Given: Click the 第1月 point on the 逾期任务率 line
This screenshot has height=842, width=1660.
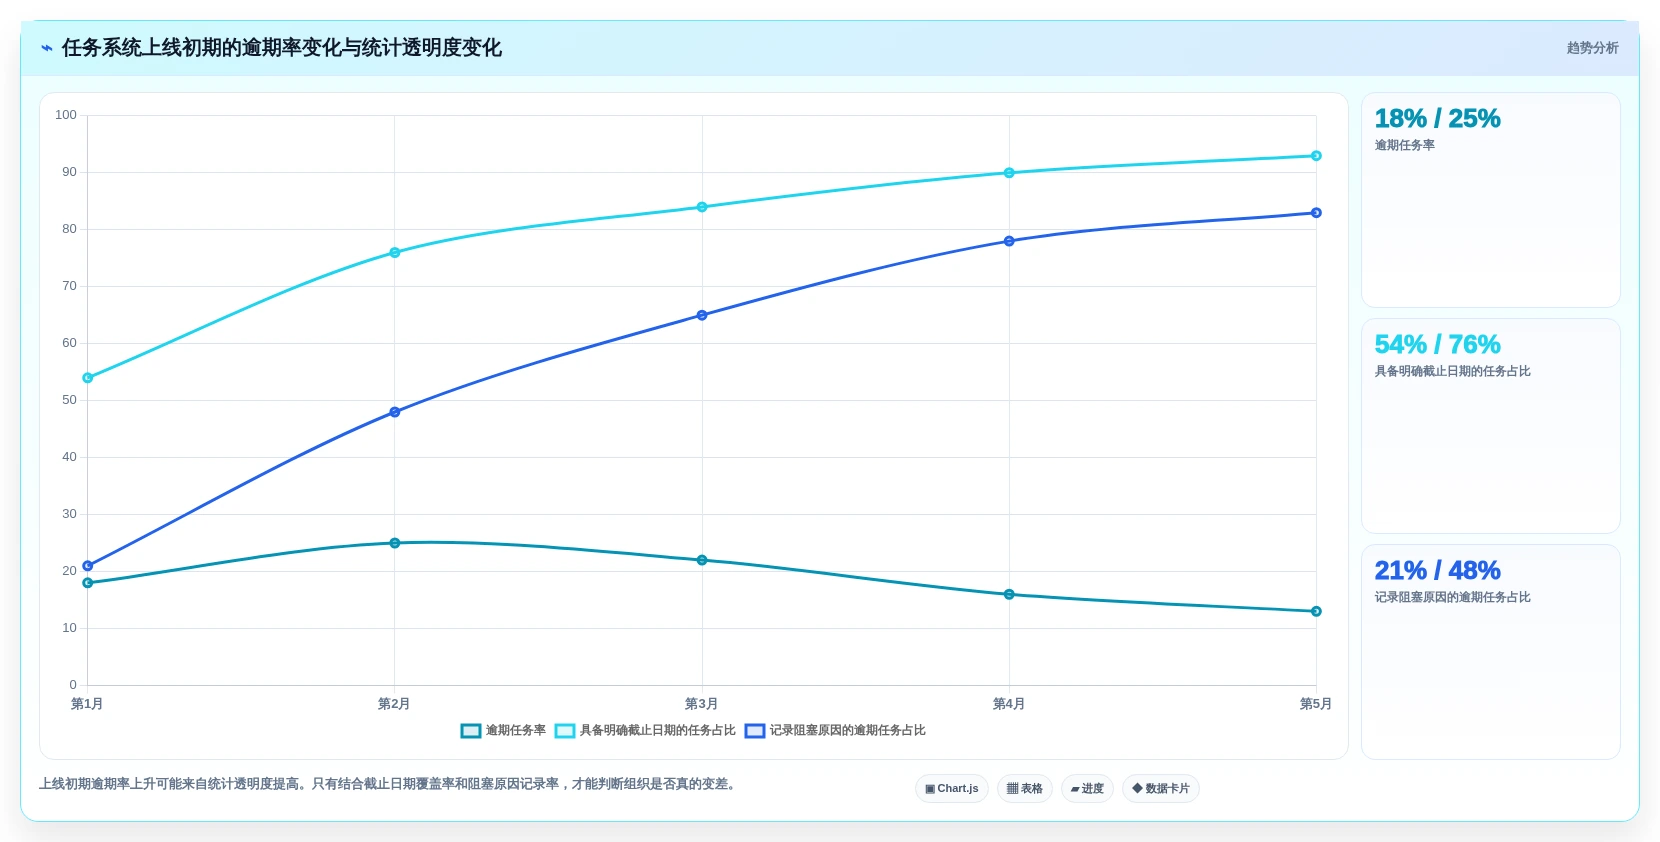Looking at the screenshot, I should click(88, 583).
